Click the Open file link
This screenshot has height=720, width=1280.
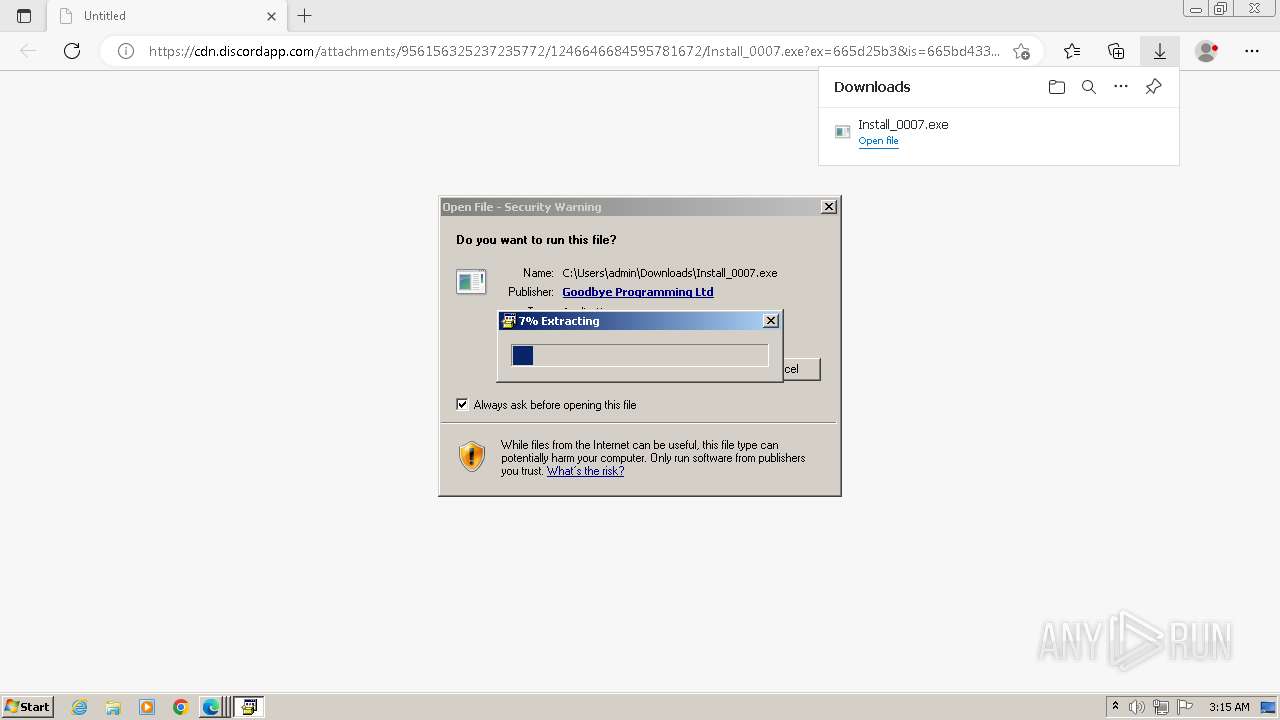(x=878, y=141)
